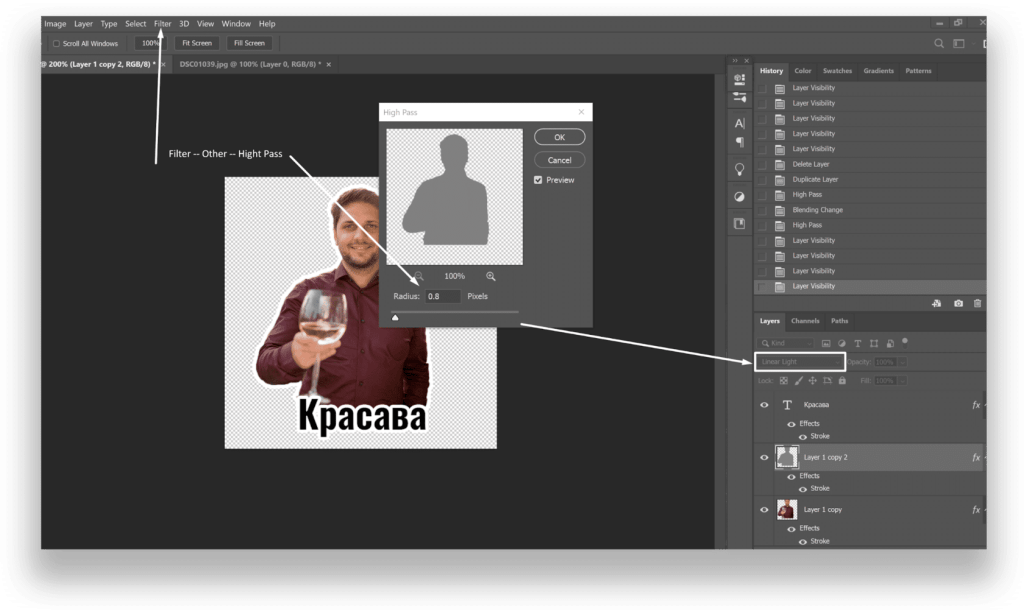Open the Character panel icon
The width and height of the screenshot is (1024, 614).
tap(740, 123)
